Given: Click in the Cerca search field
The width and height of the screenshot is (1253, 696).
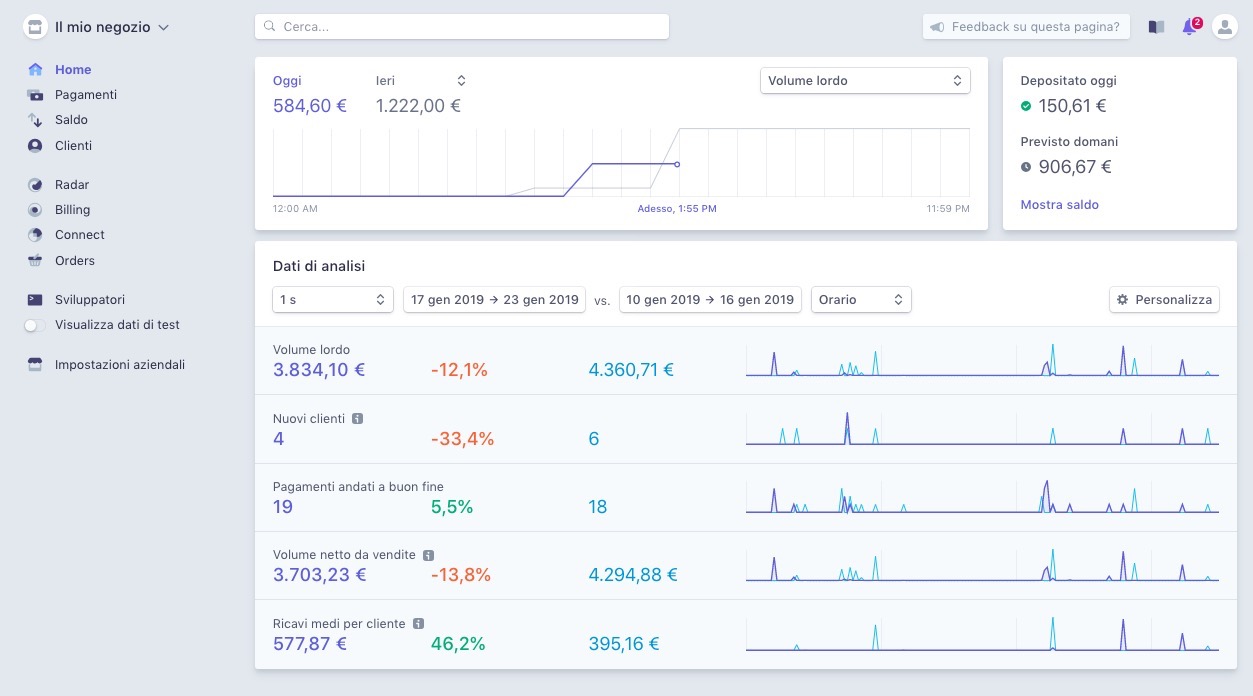Looking at the screenshot, I should click(462, 27).
